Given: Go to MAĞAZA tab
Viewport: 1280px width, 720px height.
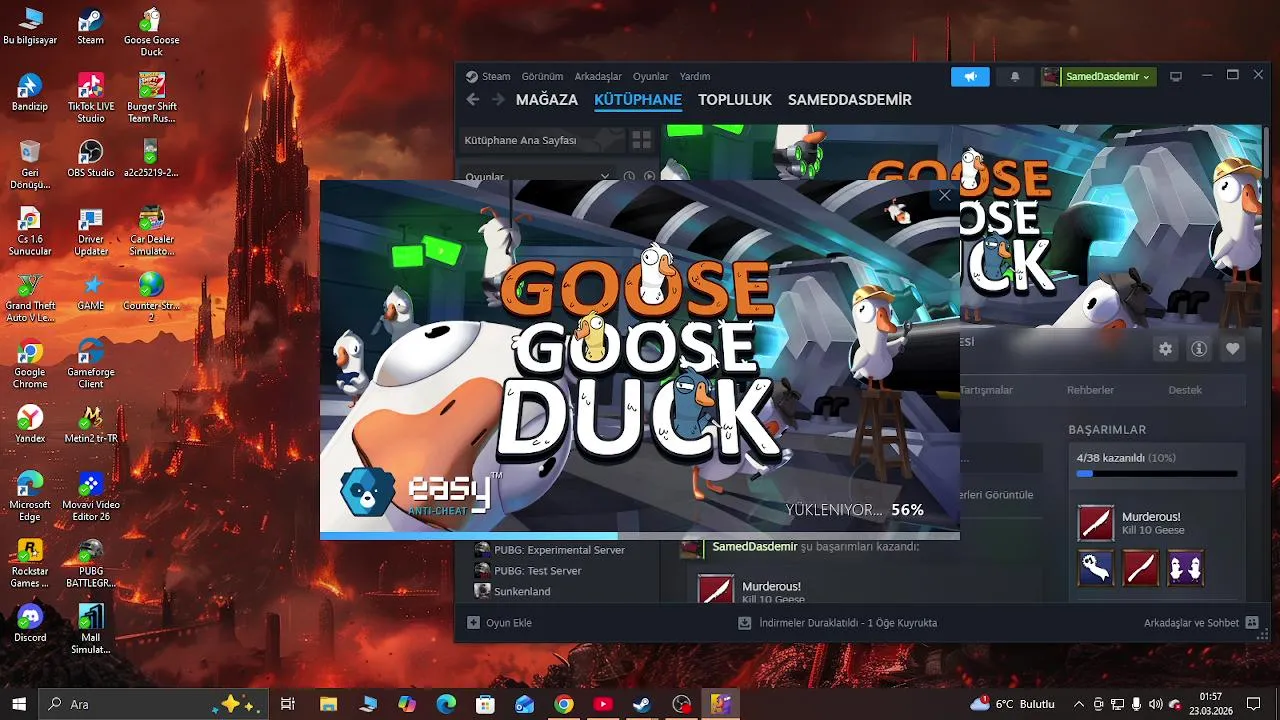Looking at the screenshot, I should tap(547, 100).
